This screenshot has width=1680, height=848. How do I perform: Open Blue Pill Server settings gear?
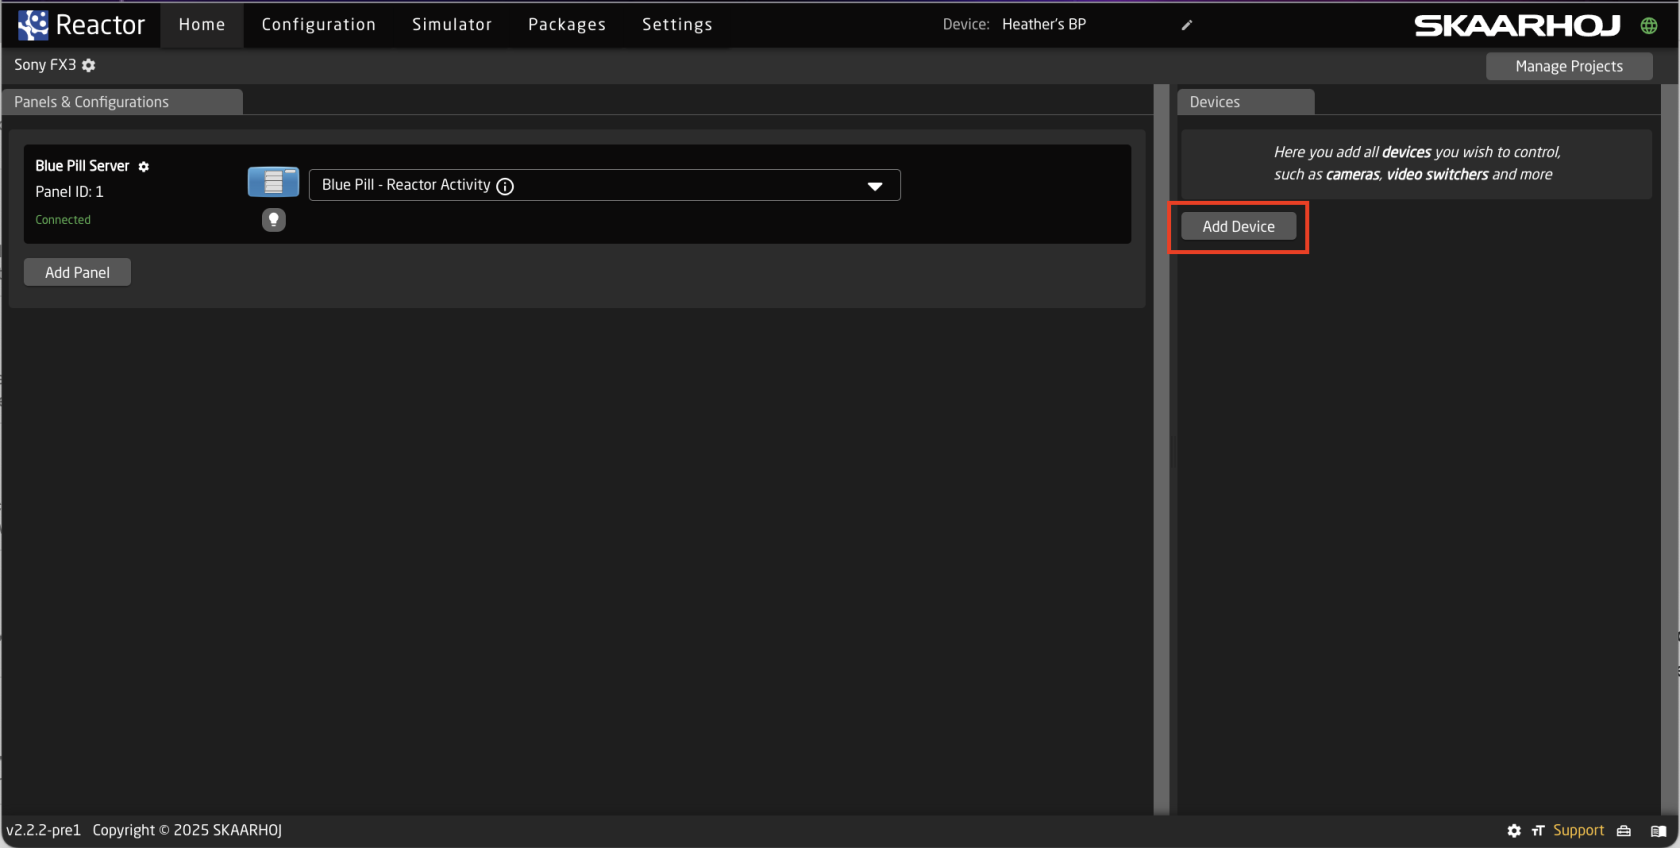pyautogui.click(x=144, y=167)
